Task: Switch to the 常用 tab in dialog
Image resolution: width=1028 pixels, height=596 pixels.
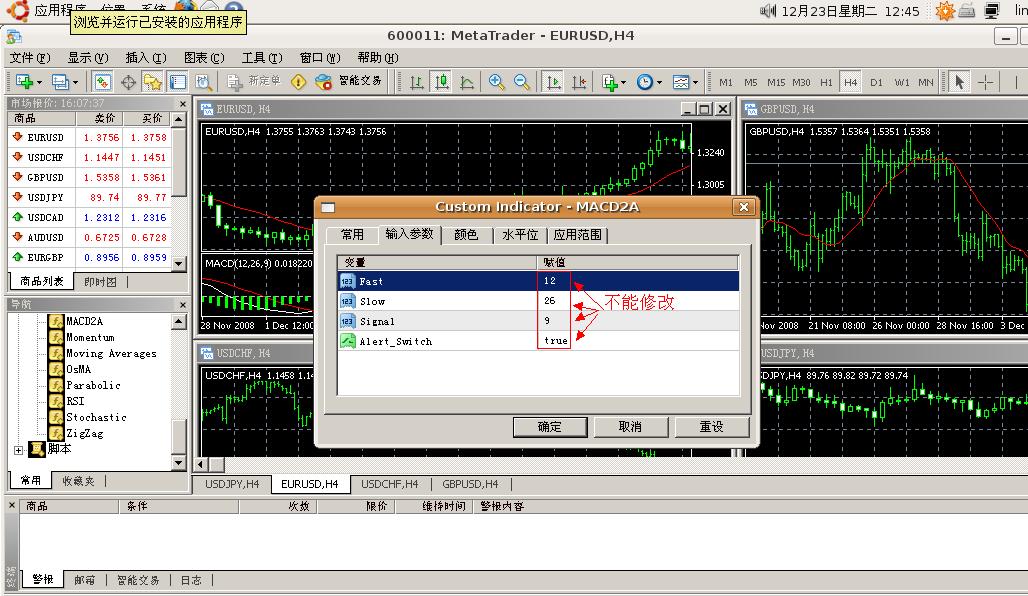Action: point(352,235)
